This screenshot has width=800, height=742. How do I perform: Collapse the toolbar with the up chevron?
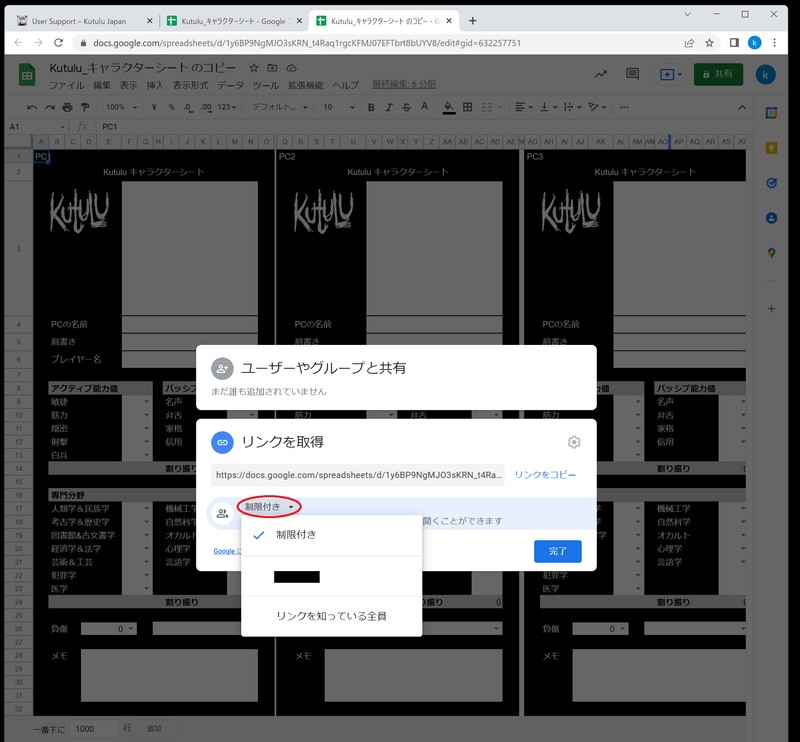[742, 107]
